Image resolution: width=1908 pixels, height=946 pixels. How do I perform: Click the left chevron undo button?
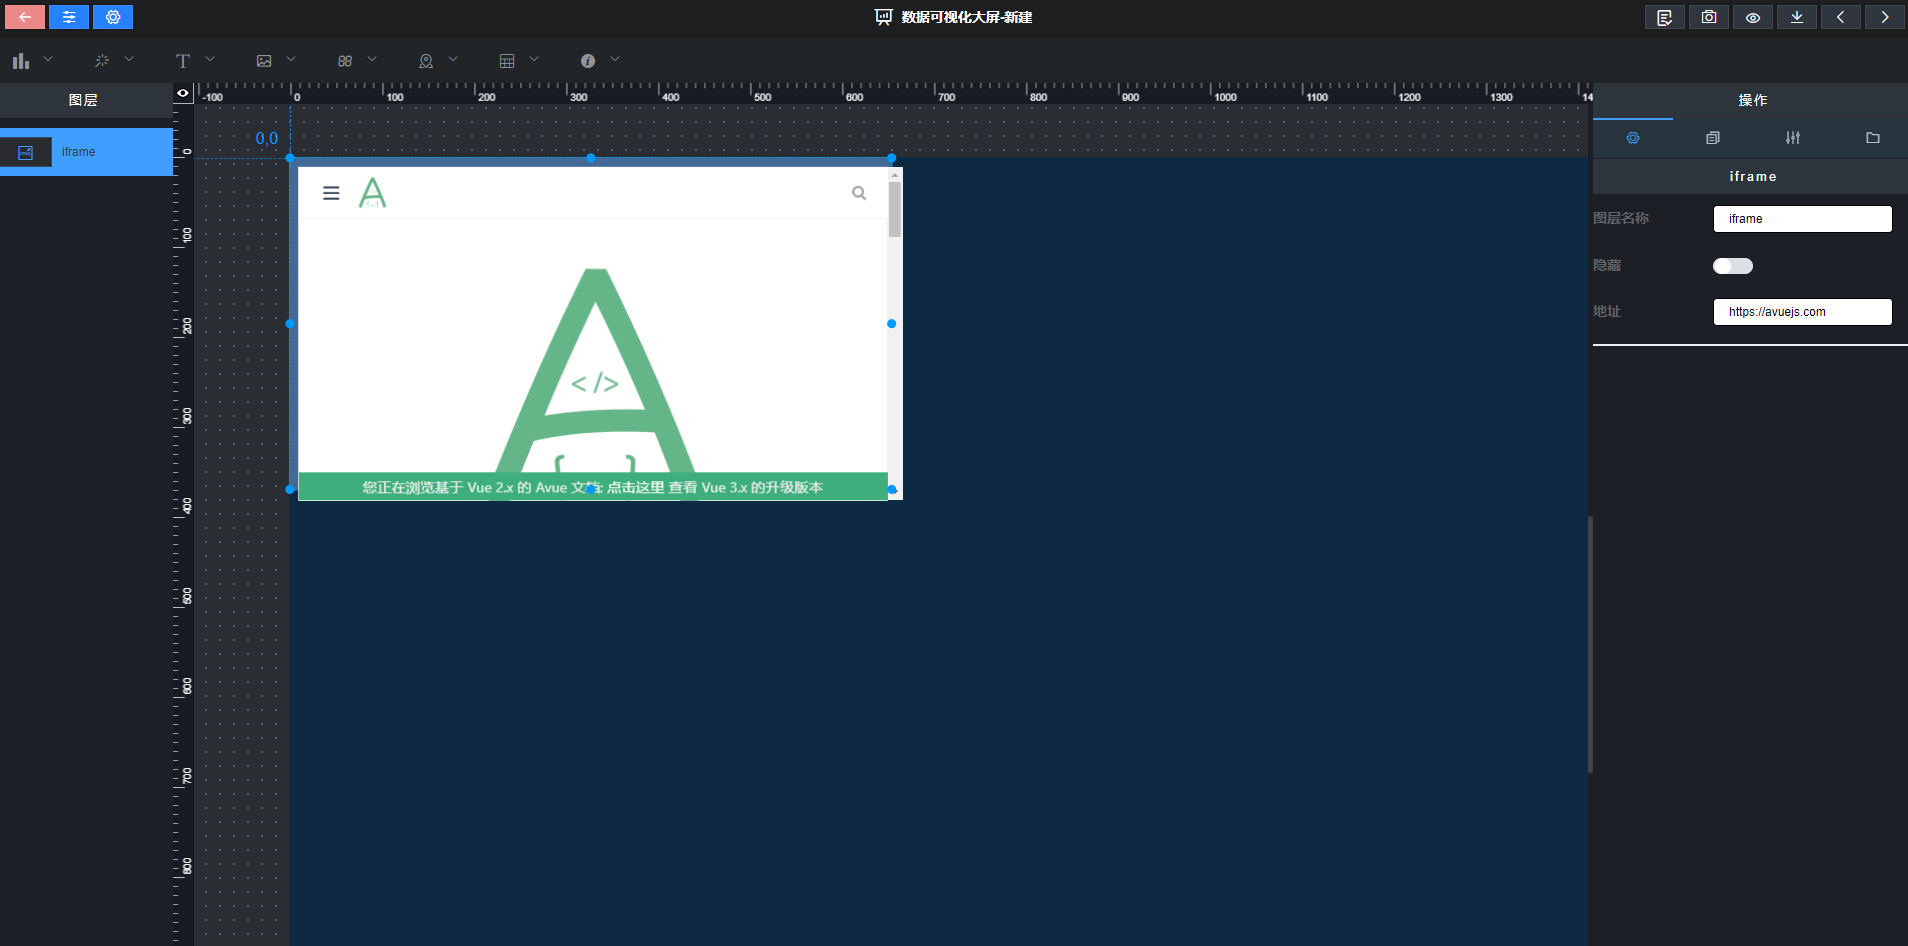(x=1841, y=17)
